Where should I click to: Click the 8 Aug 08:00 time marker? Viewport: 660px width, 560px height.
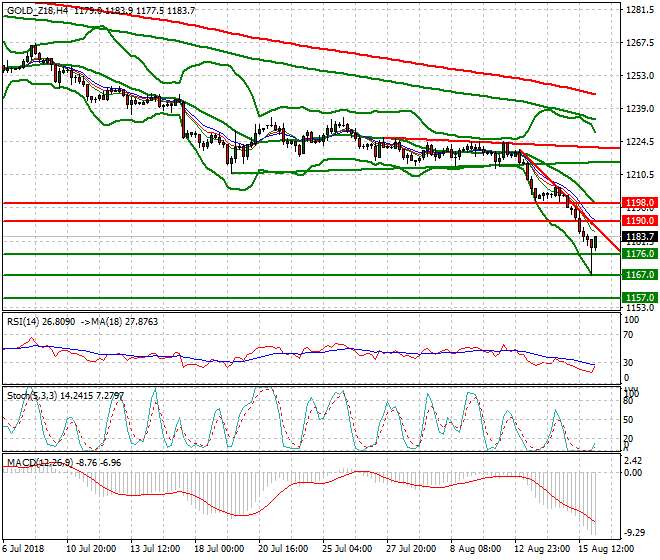[475, 549]
